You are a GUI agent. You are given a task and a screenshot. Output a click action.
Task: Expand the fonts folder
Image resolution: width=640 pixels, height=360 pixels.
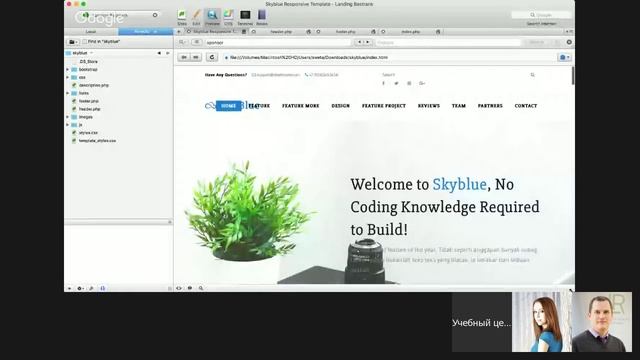[68, 93]
